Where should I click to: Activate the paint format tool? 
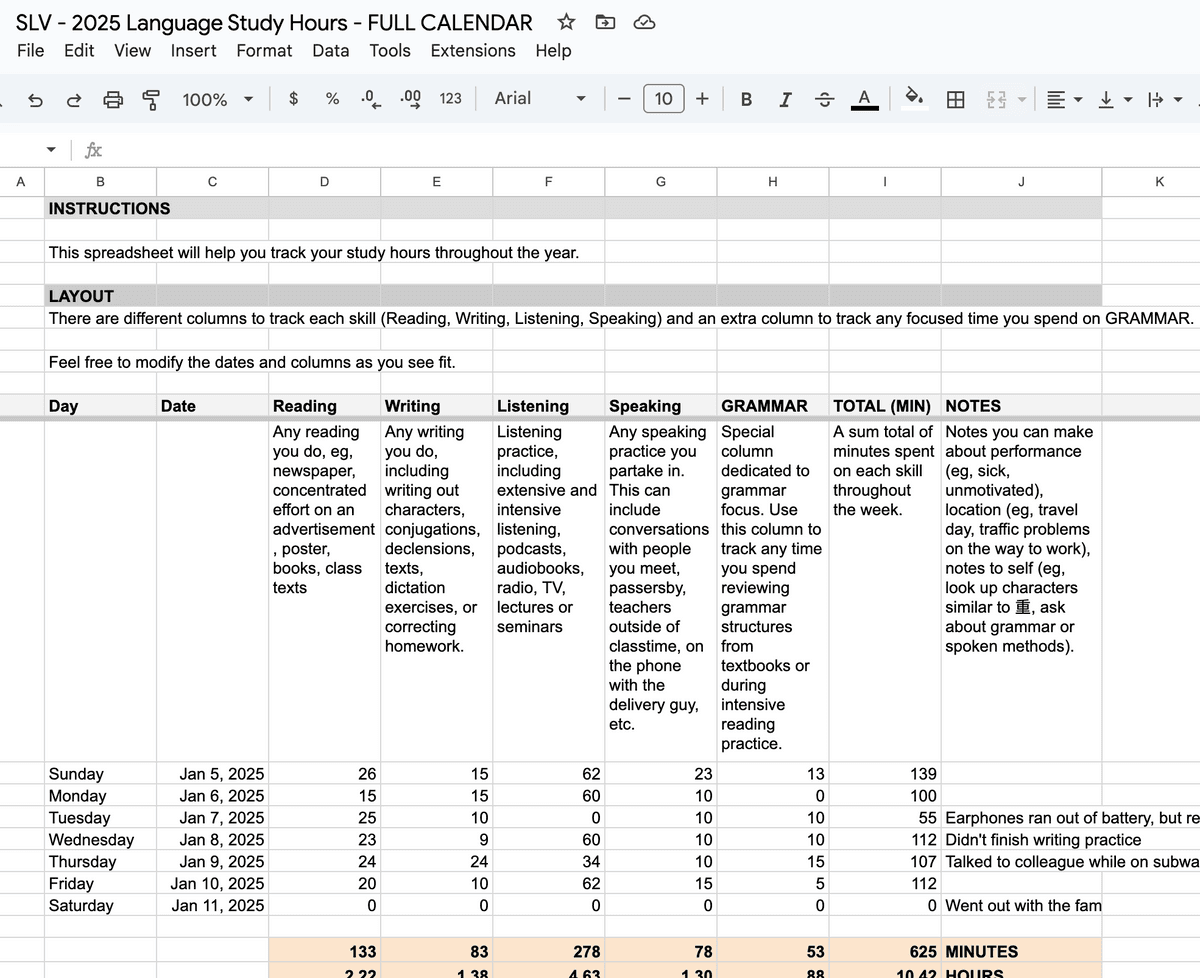[151, 99]
